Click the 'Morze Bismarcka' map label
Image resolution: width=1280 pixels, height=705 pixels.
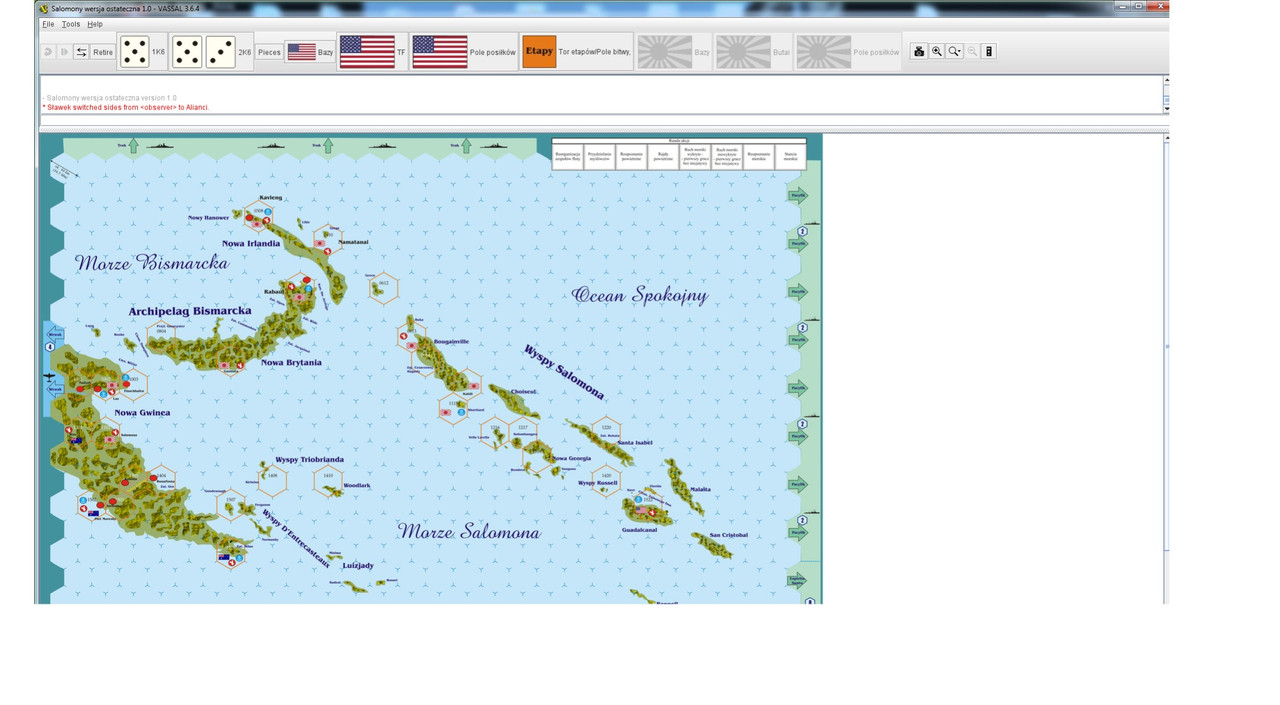point(152,263)
